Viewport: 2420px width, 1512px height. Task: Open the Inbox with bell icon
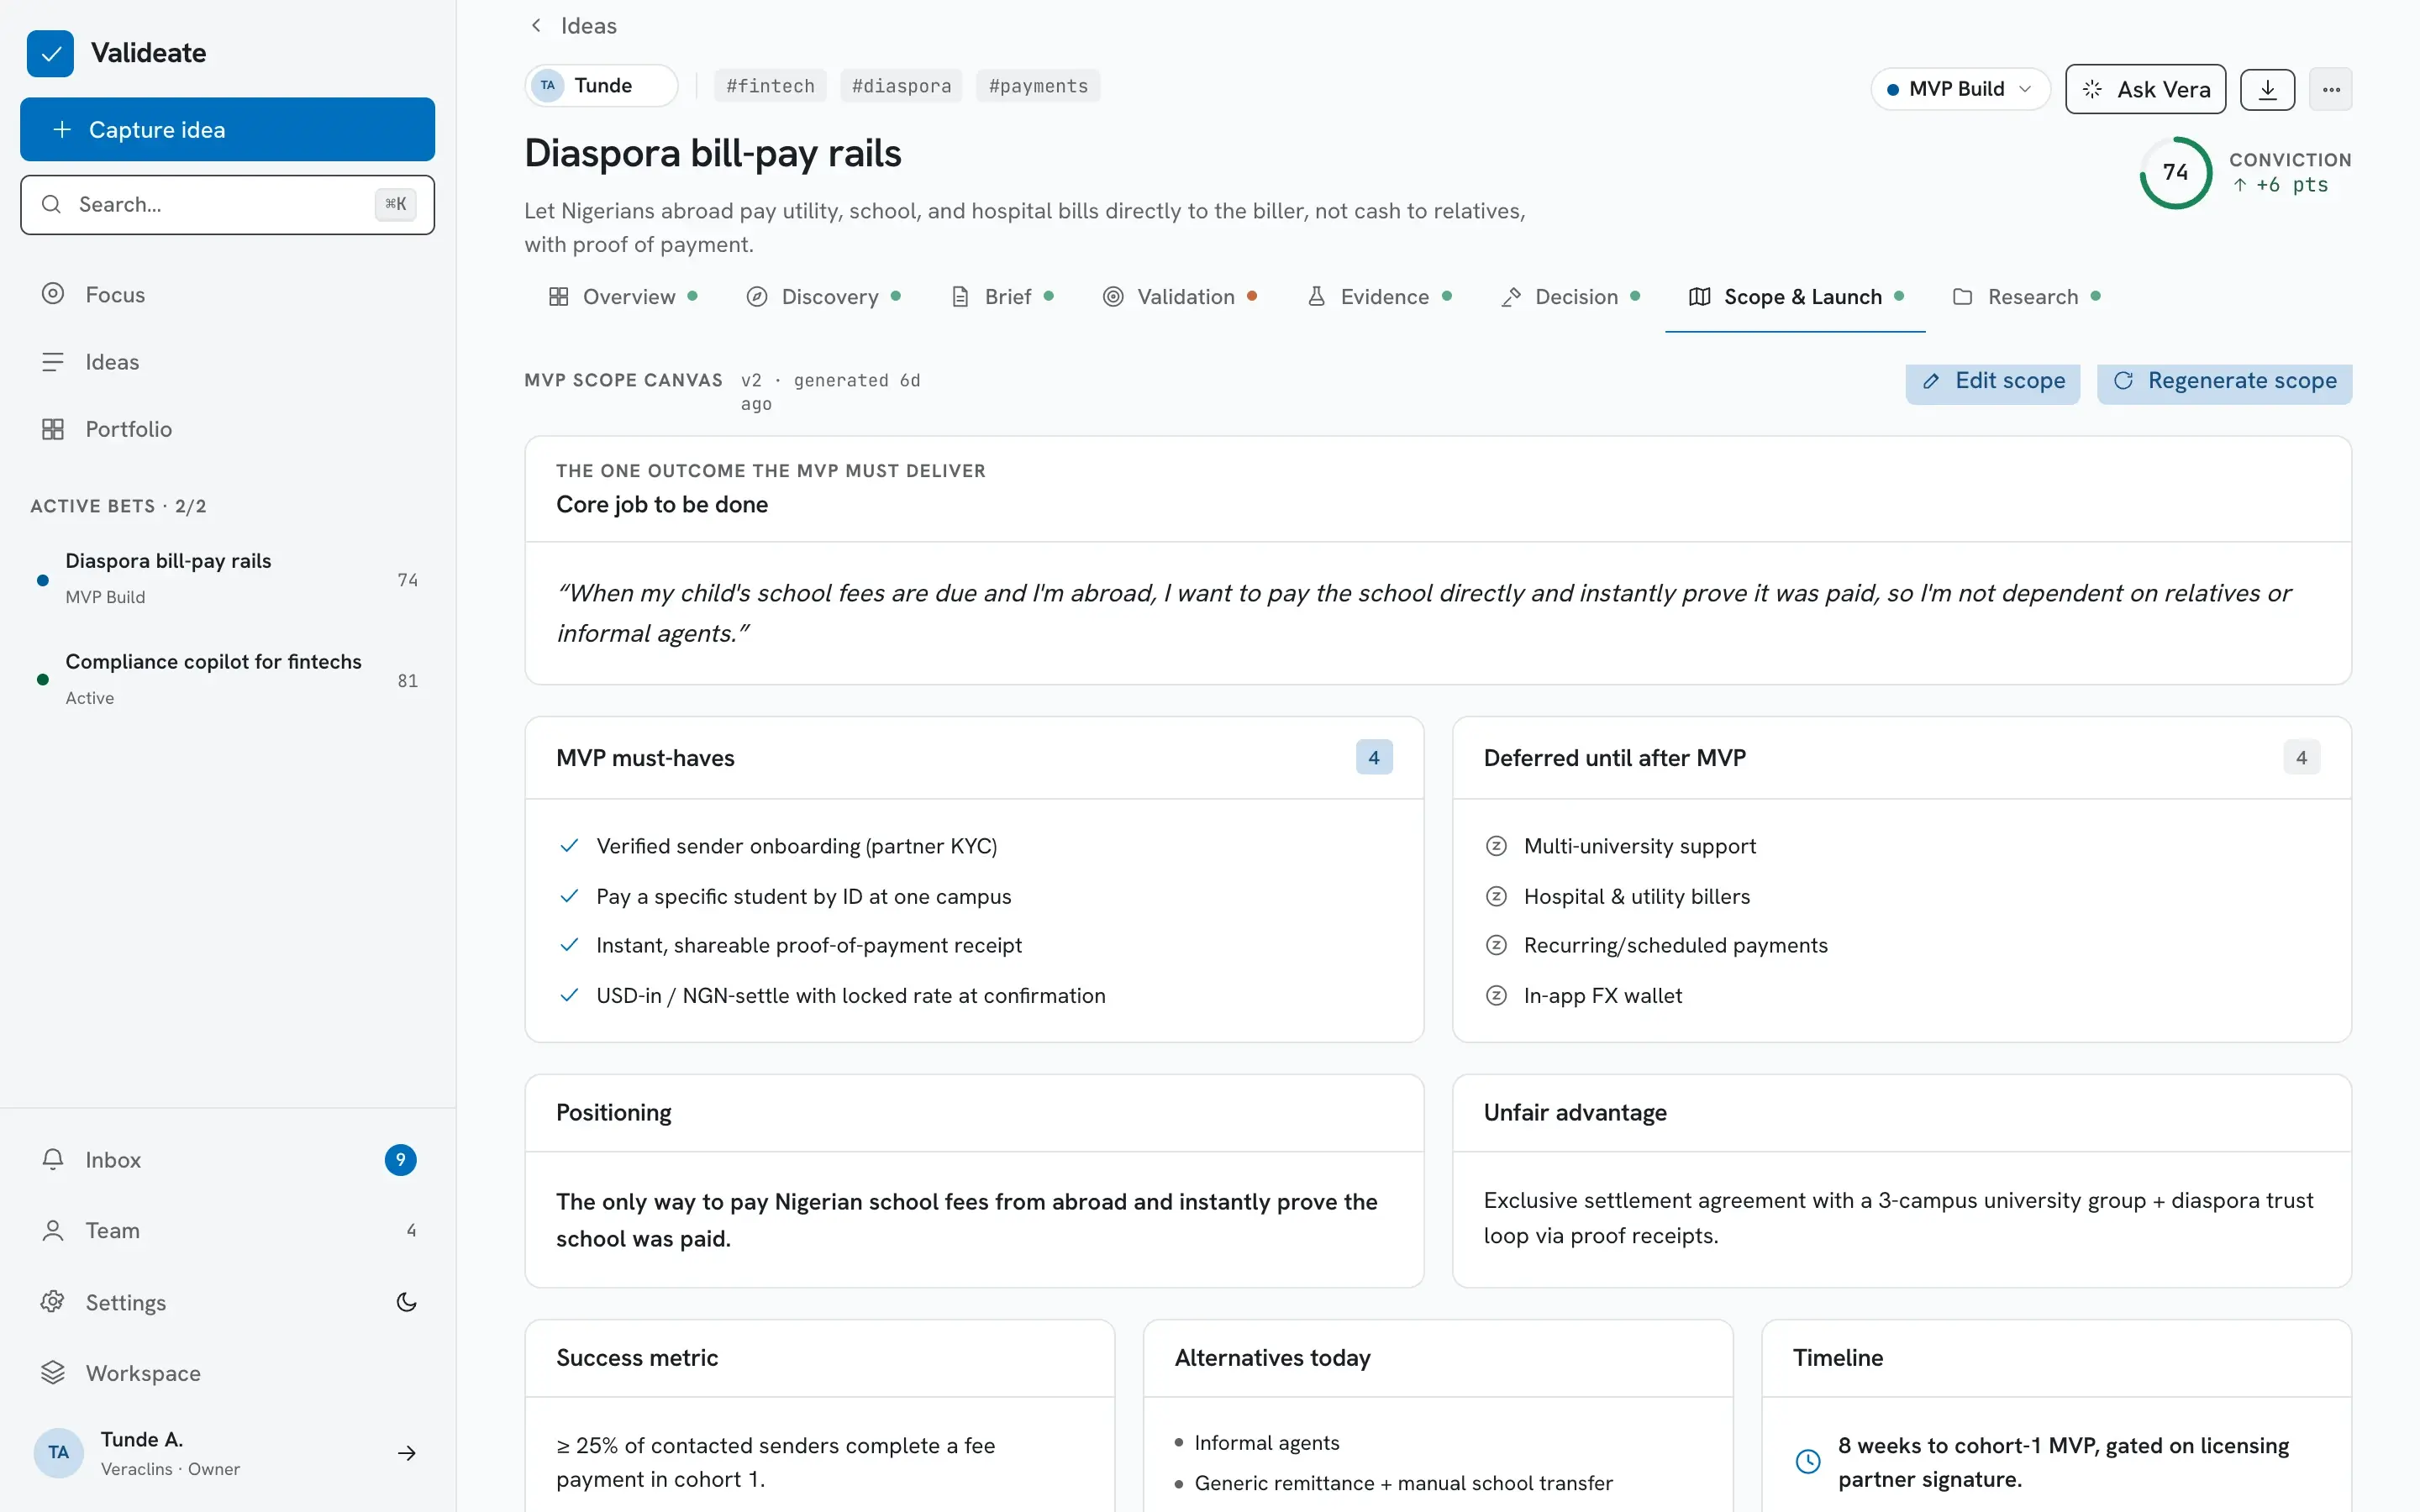[228, 1160]
